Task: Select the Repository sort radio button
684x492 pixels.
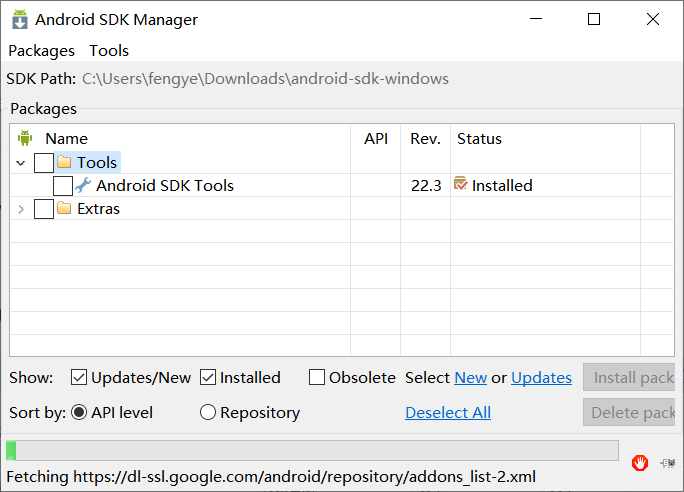Action: (x=208, y=412)
